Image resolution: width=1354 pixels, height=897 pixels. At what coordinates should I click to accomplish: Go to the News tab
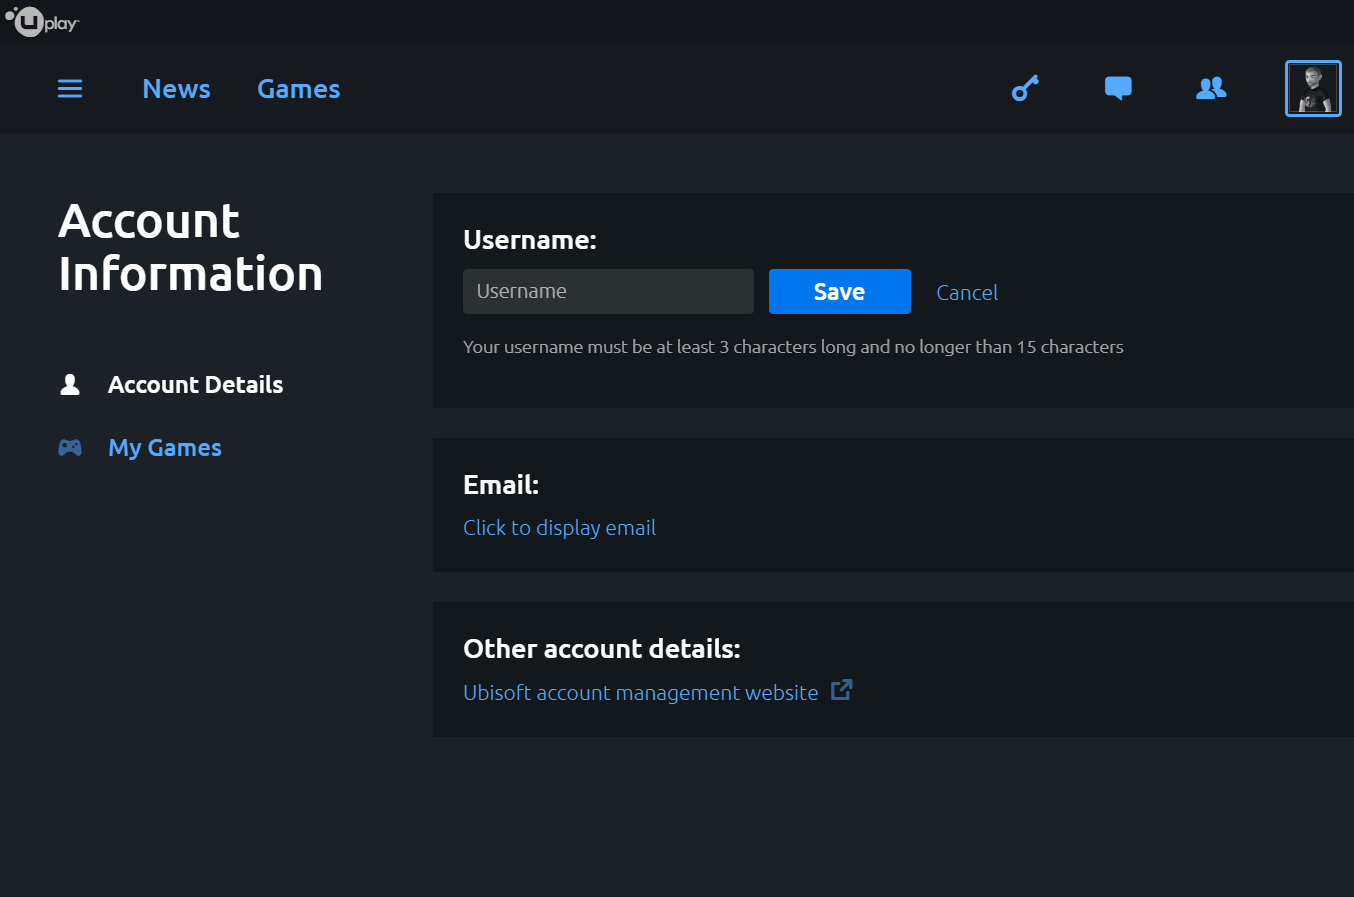pyautogui.click(x=176, y=89)
